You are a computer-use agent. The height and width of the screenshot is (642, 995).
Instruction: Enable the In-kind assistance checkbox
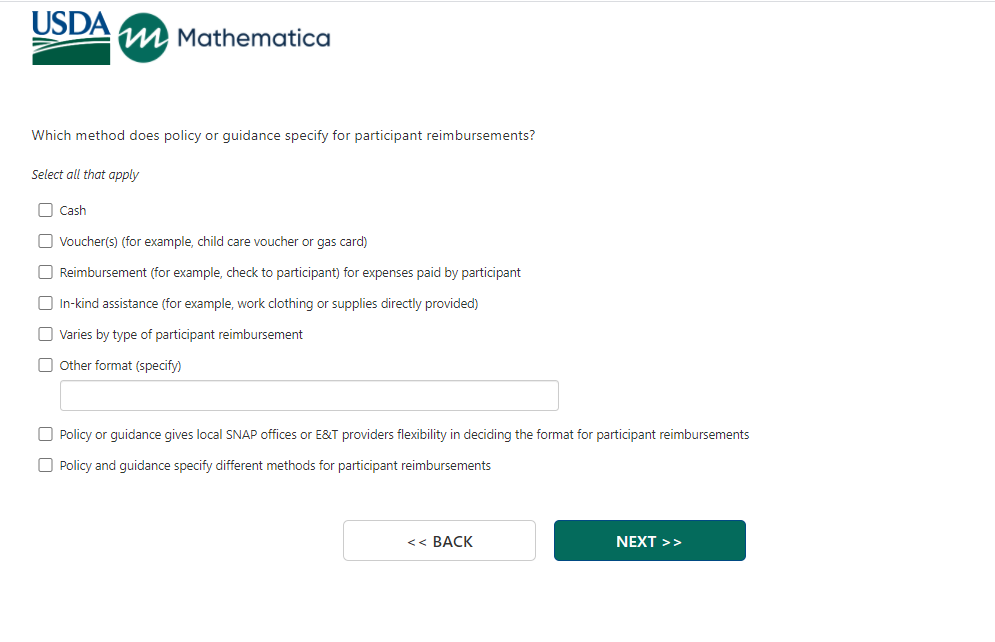click(x=45, y=304)
